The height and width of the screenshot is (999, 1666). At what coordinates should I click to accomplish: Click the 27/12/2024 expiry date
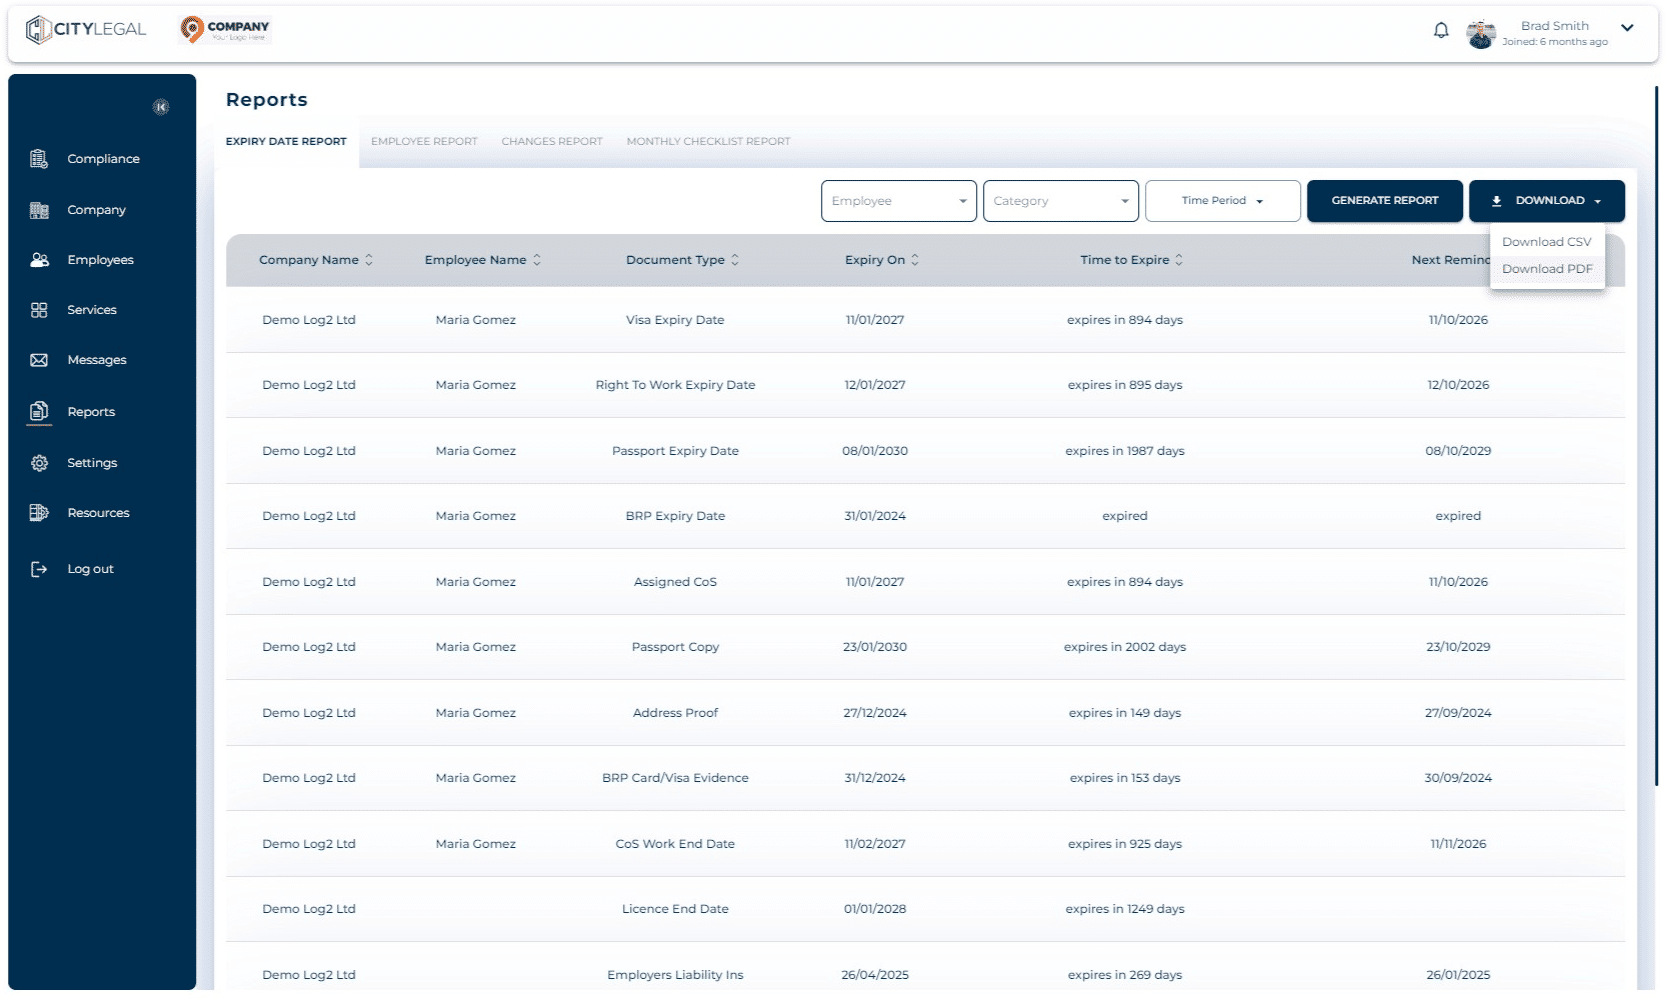pyautogui.click(x=875, y=713)
